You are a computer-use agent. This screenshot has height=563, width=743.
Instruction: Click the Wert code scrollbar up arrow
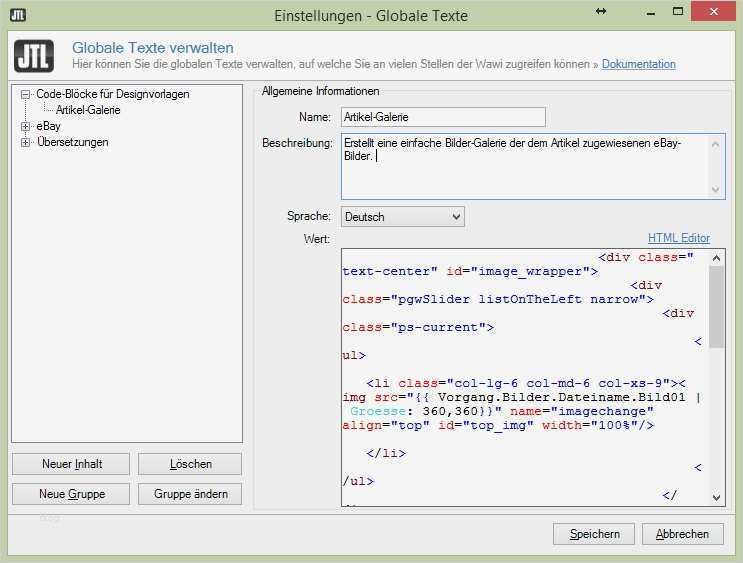(x=717, y=258)
